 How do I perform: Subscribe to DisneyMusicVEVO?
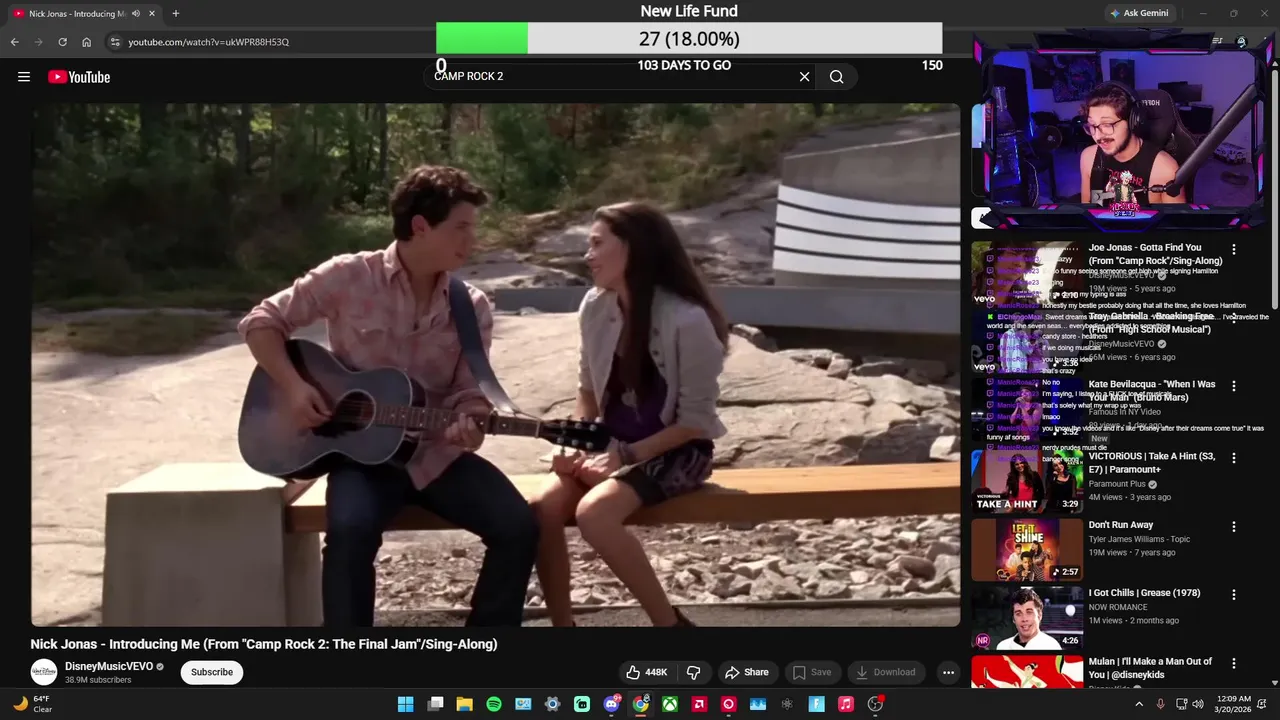[x=212, y=672]
